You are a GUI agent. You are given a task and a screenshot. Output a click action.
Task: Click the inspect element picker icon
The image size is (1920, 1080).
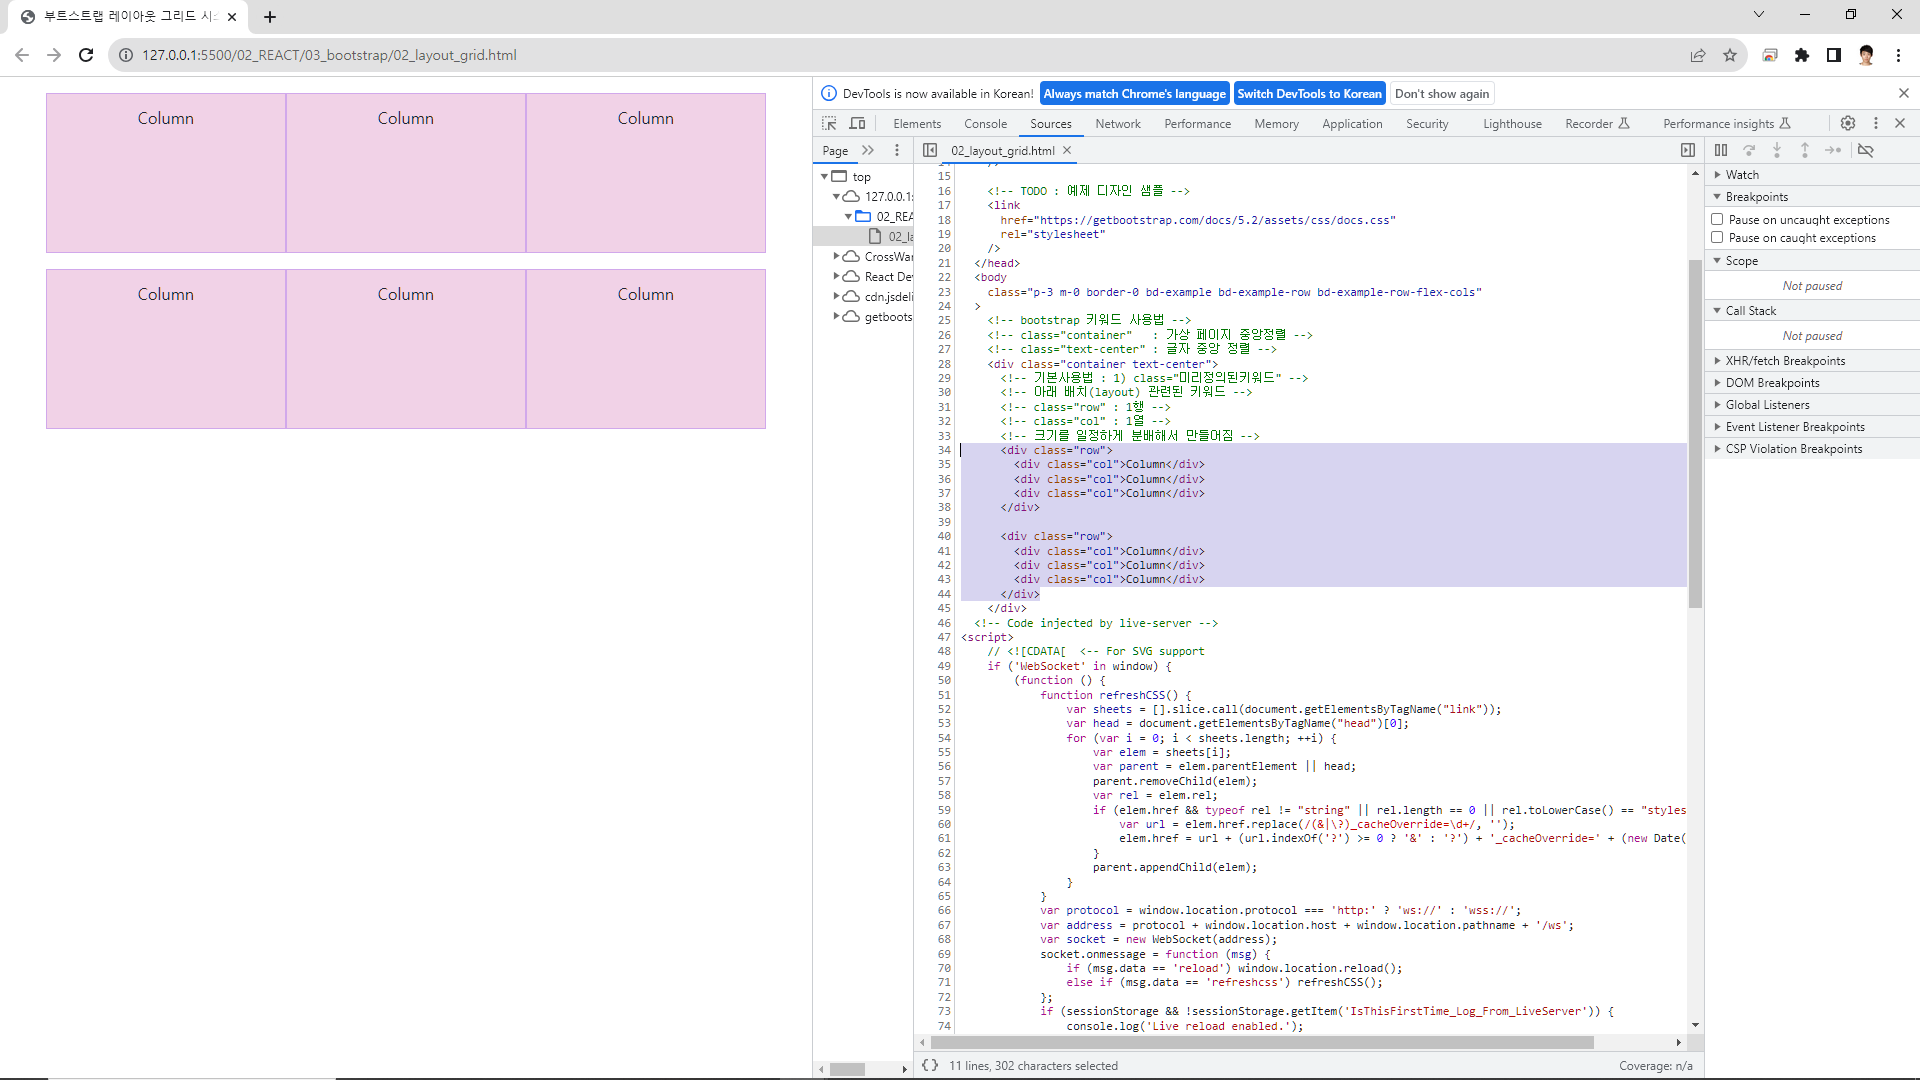[x=829, y=123]
